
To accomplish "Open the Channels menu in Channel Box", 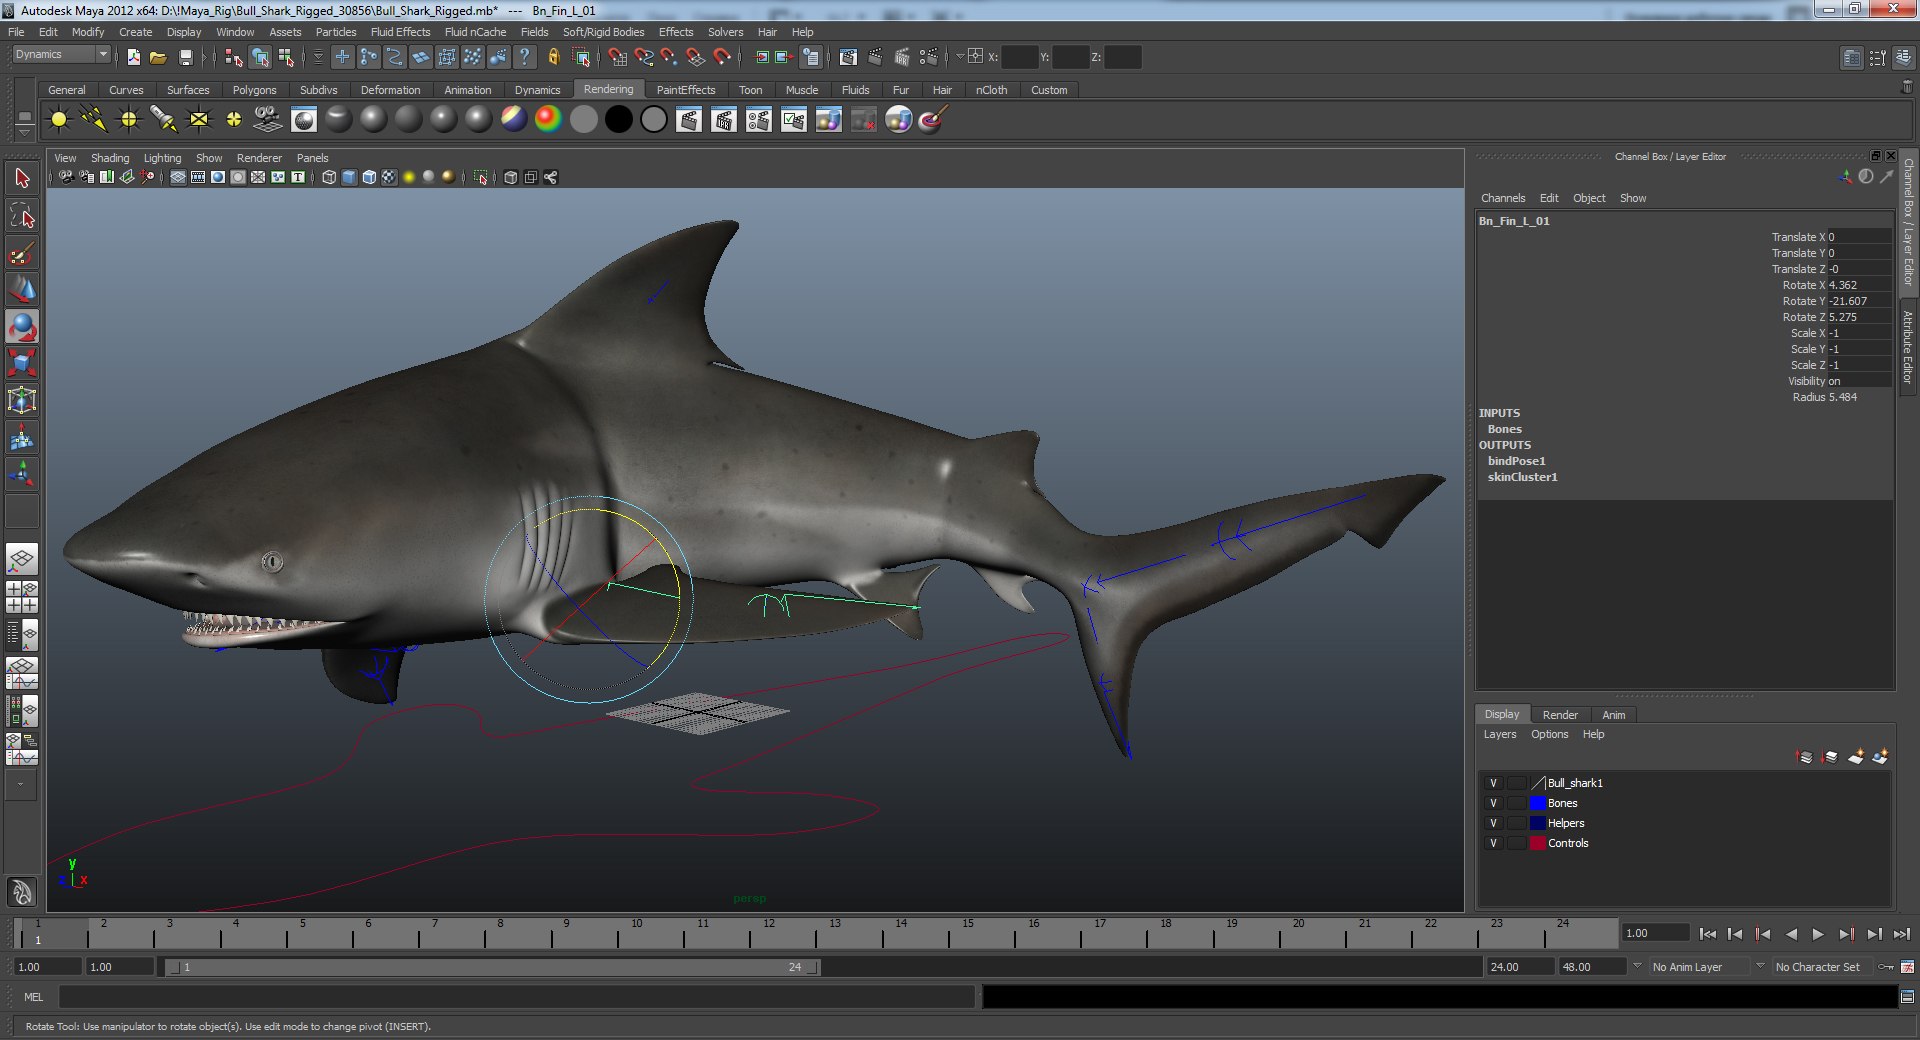I will [x=1503, y=198].
